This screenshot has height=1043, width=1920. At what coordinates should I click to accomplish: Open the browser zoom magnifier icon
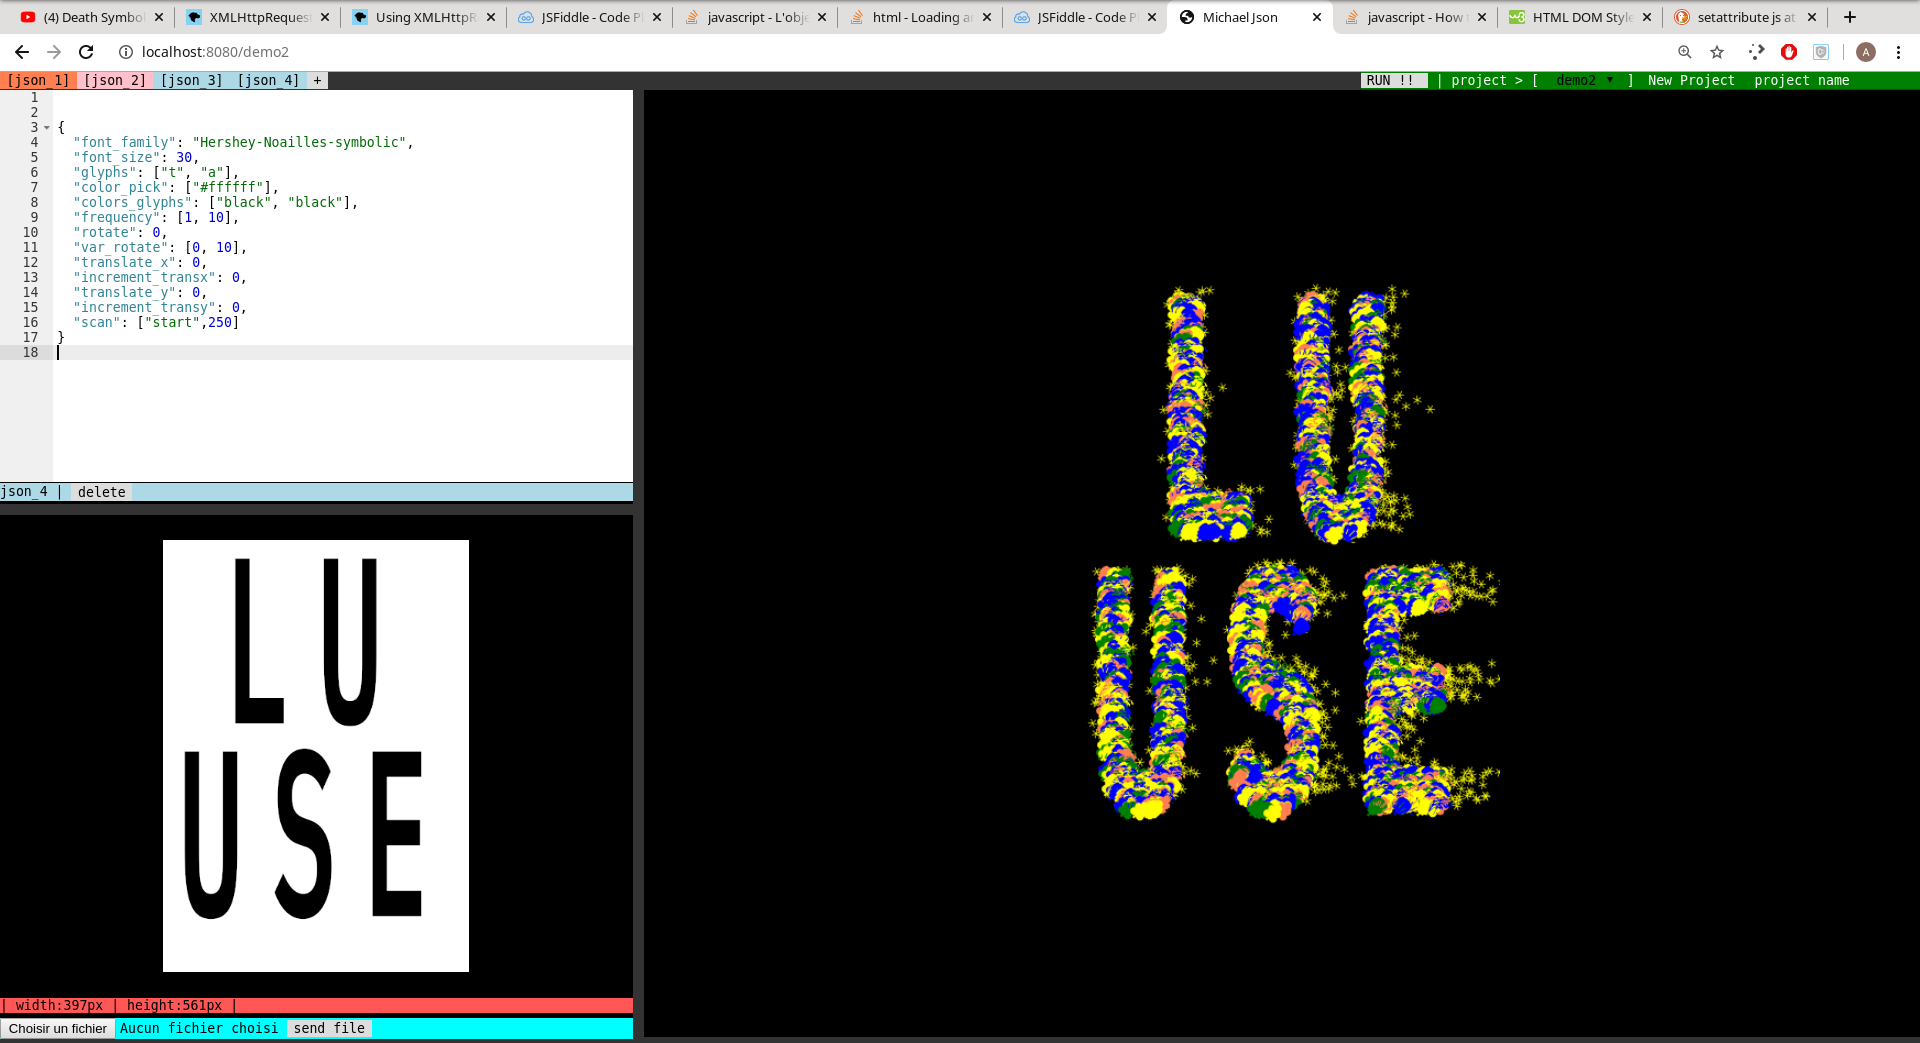pyautogui.click(x=1685, y=52)
